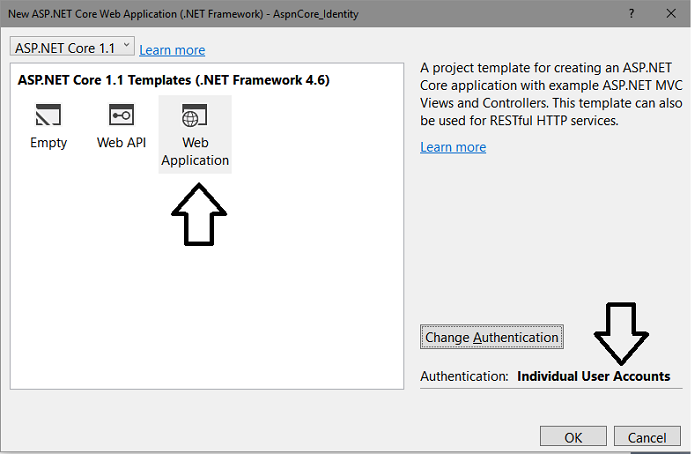
Task: Close the New ASP.NET Core dialog
Action: (x=671, y=14)
